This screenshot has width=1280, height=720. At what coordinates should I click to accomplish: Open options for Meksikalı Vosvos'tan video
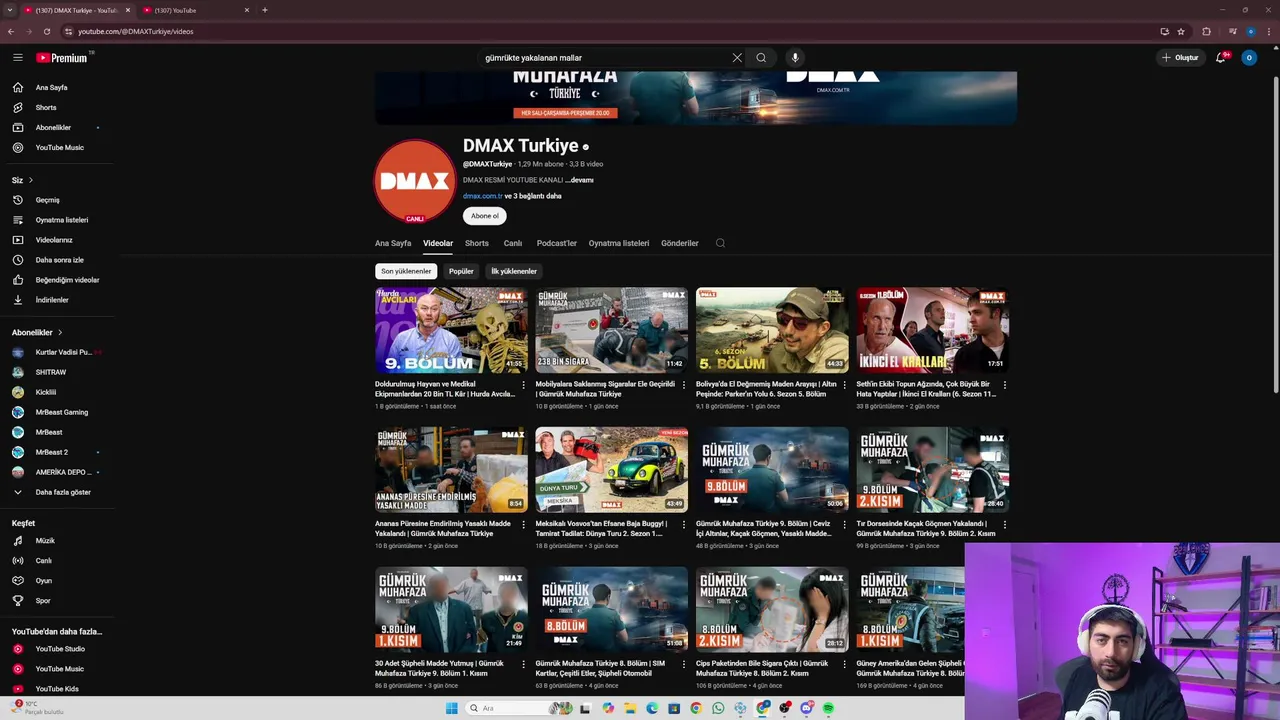tap(684, 525)
